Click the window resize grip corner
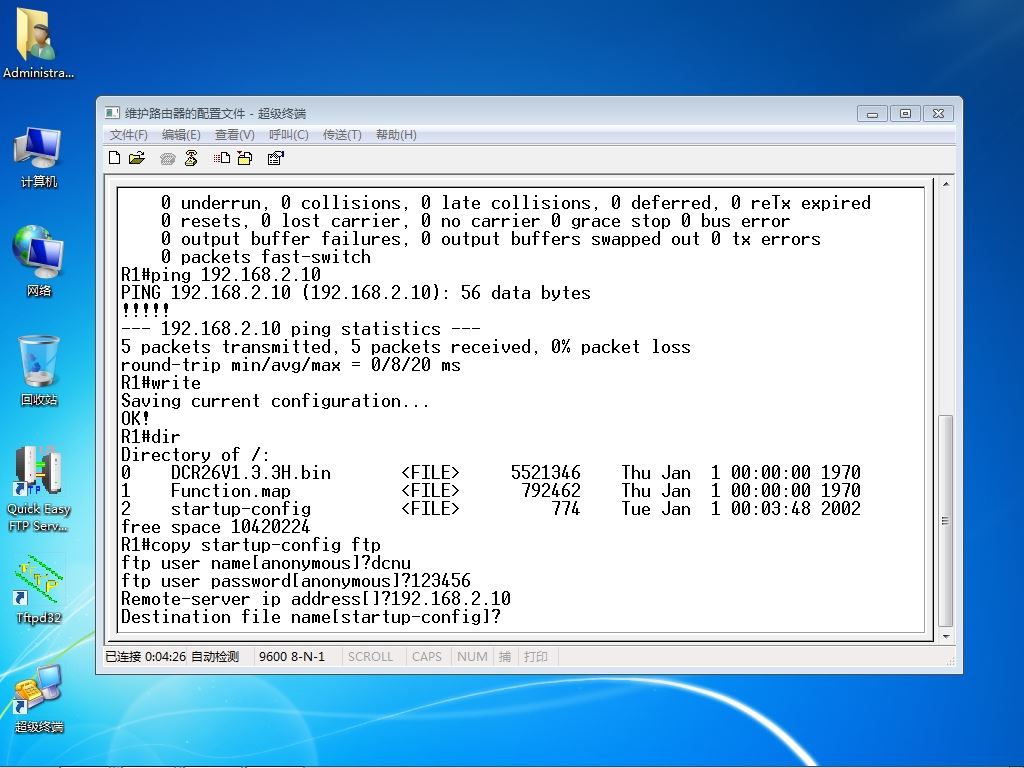Screen dimensions: 1024x768 [950, 661]
